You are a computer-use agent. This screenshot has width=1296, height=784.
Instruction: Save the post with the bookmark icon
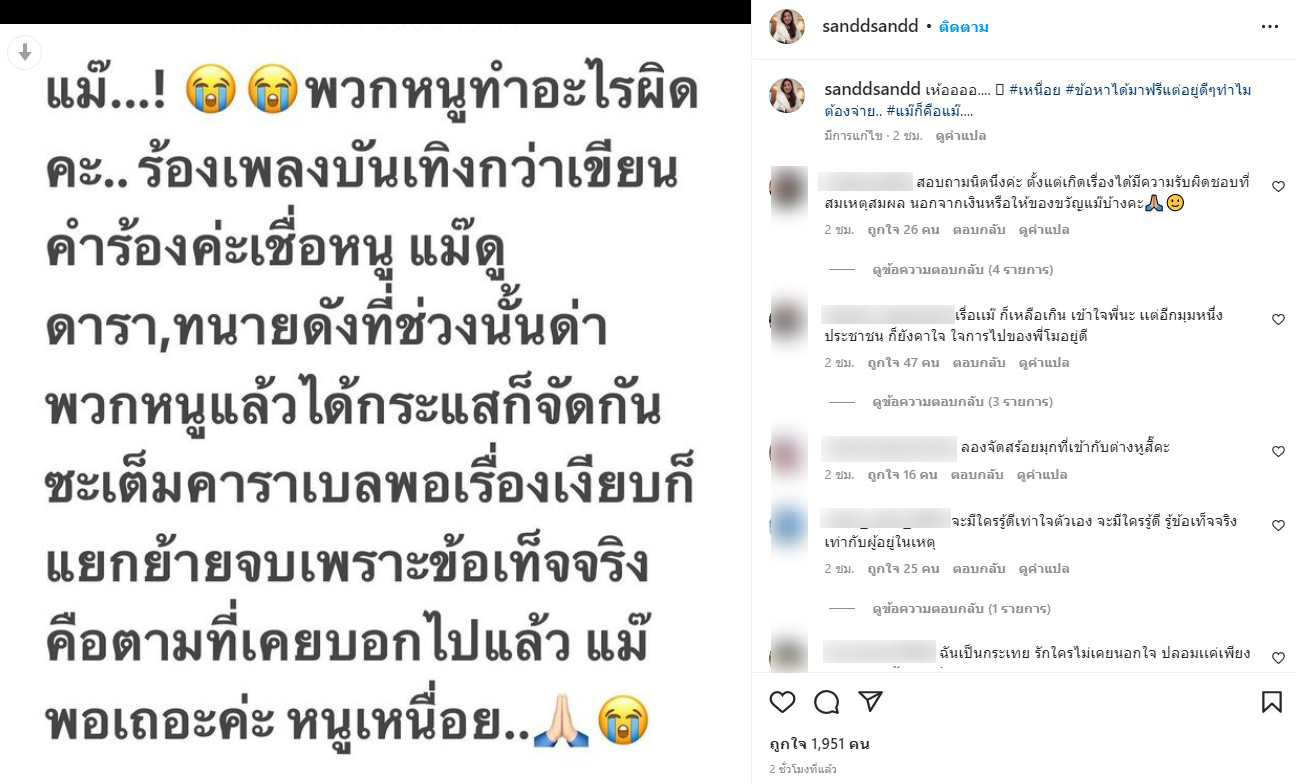[x=1271, y=702]
